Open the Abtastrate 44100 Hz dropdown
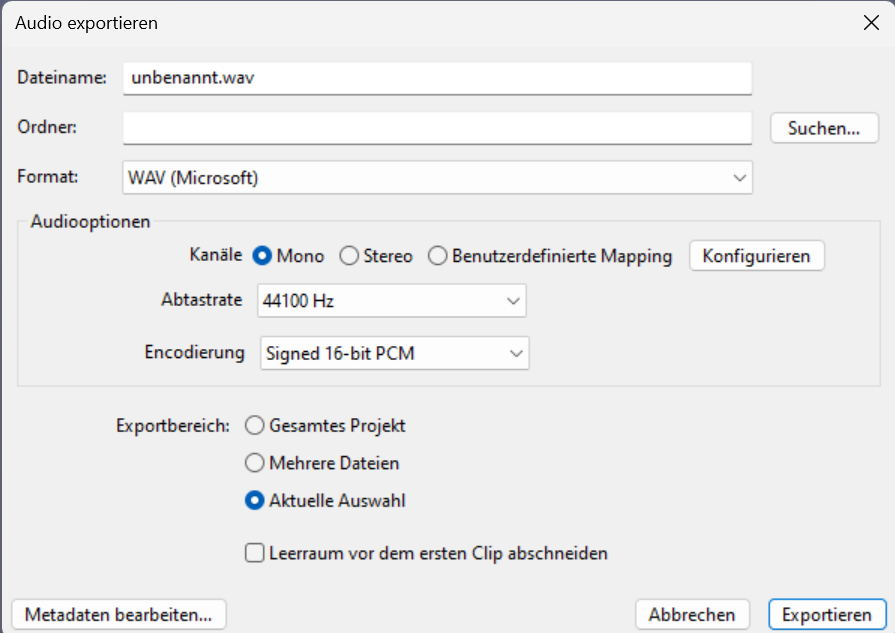This screenshot has width=895, height=633. pos(392,300)
